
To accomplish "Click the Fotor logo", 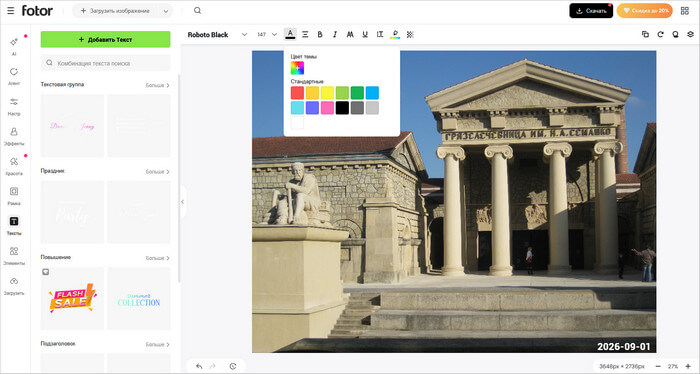I will coord(37,11).
